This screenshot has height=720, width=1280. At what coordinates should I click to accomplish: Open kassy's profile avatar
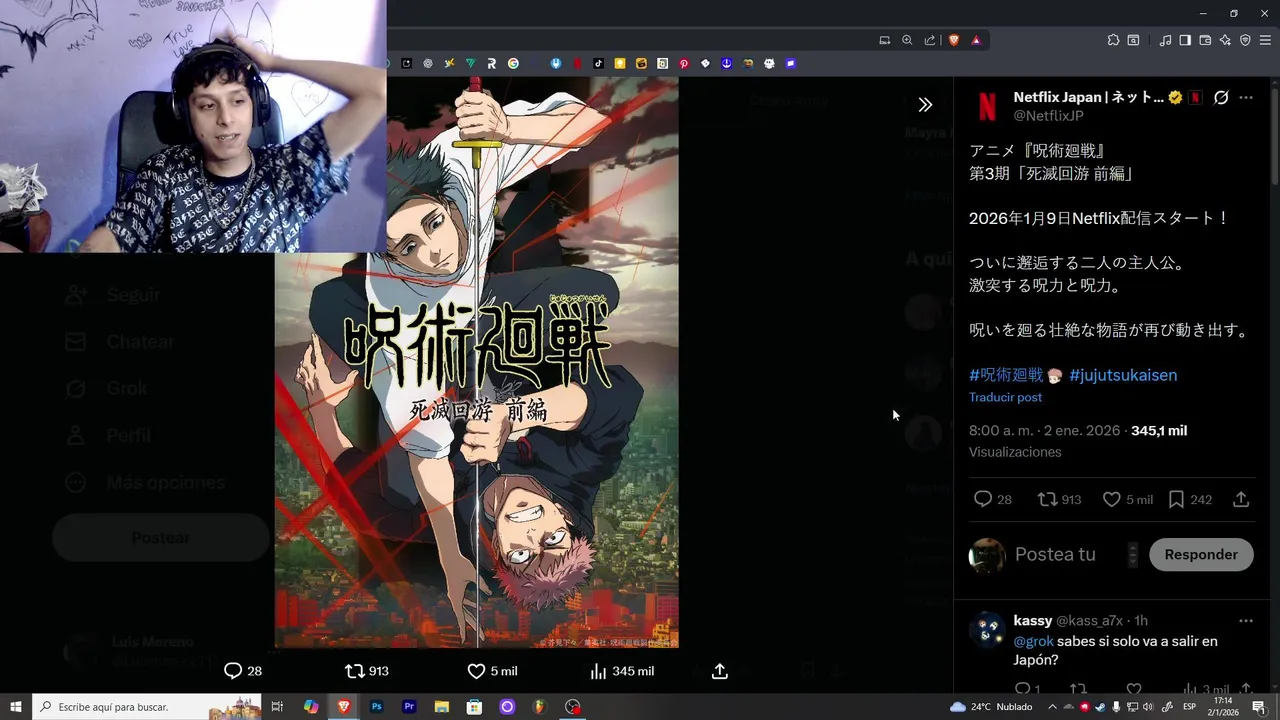click(987, 630)
